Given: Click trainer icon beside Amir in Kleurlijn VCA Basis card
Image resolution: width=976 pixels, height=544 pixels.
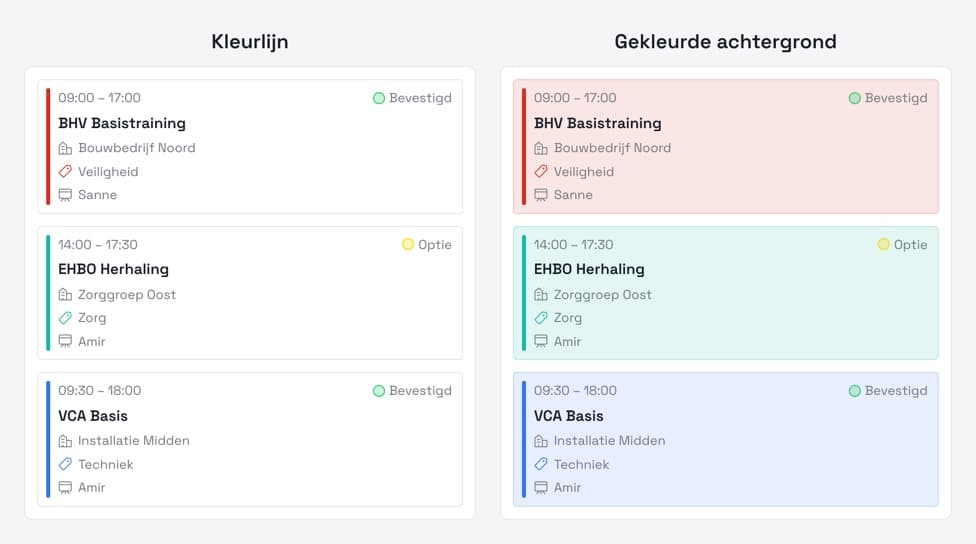Looking at the screenshot, I should (x=65, y=487).
